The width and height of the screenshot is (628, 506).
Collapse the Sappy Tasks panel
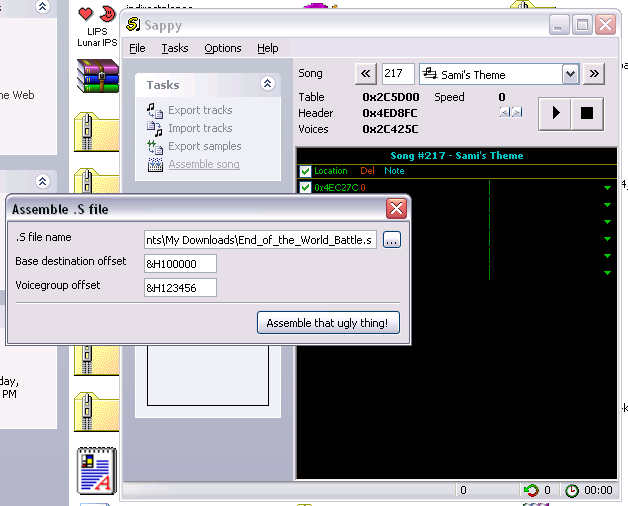268,83
